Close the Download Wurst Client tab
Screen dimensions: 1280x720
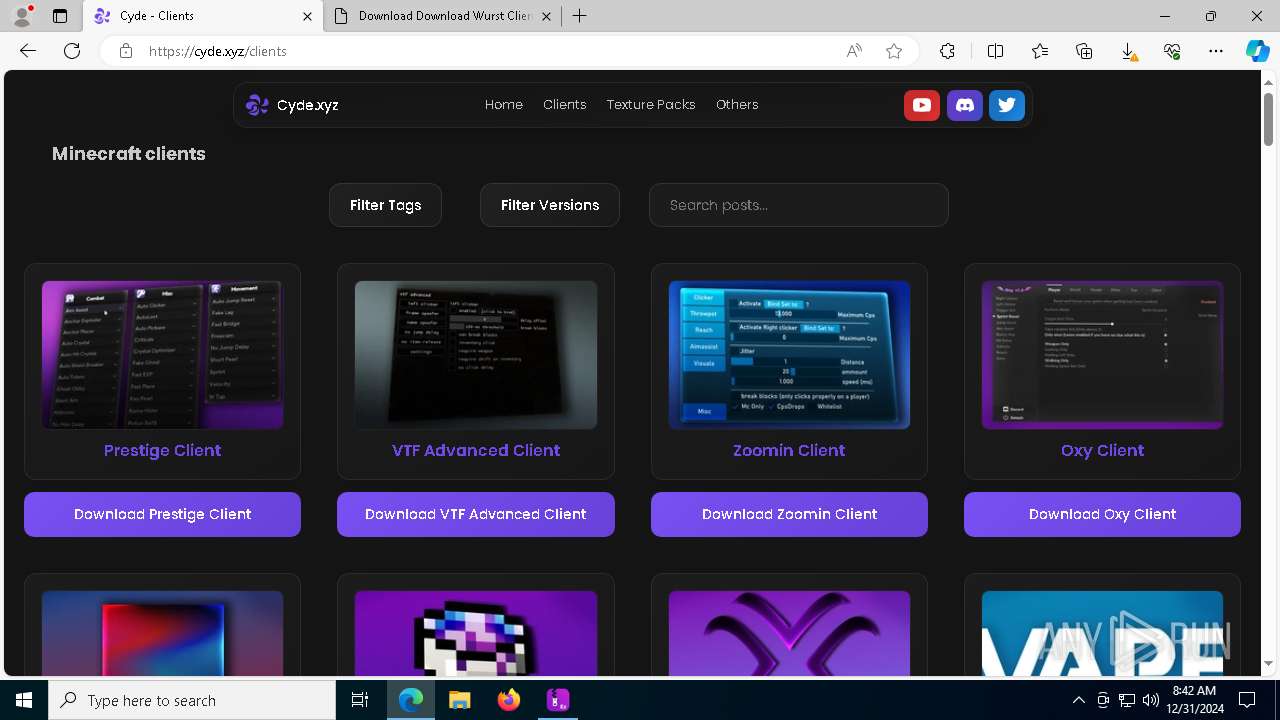pyautogui.click(x=546, y=16)
